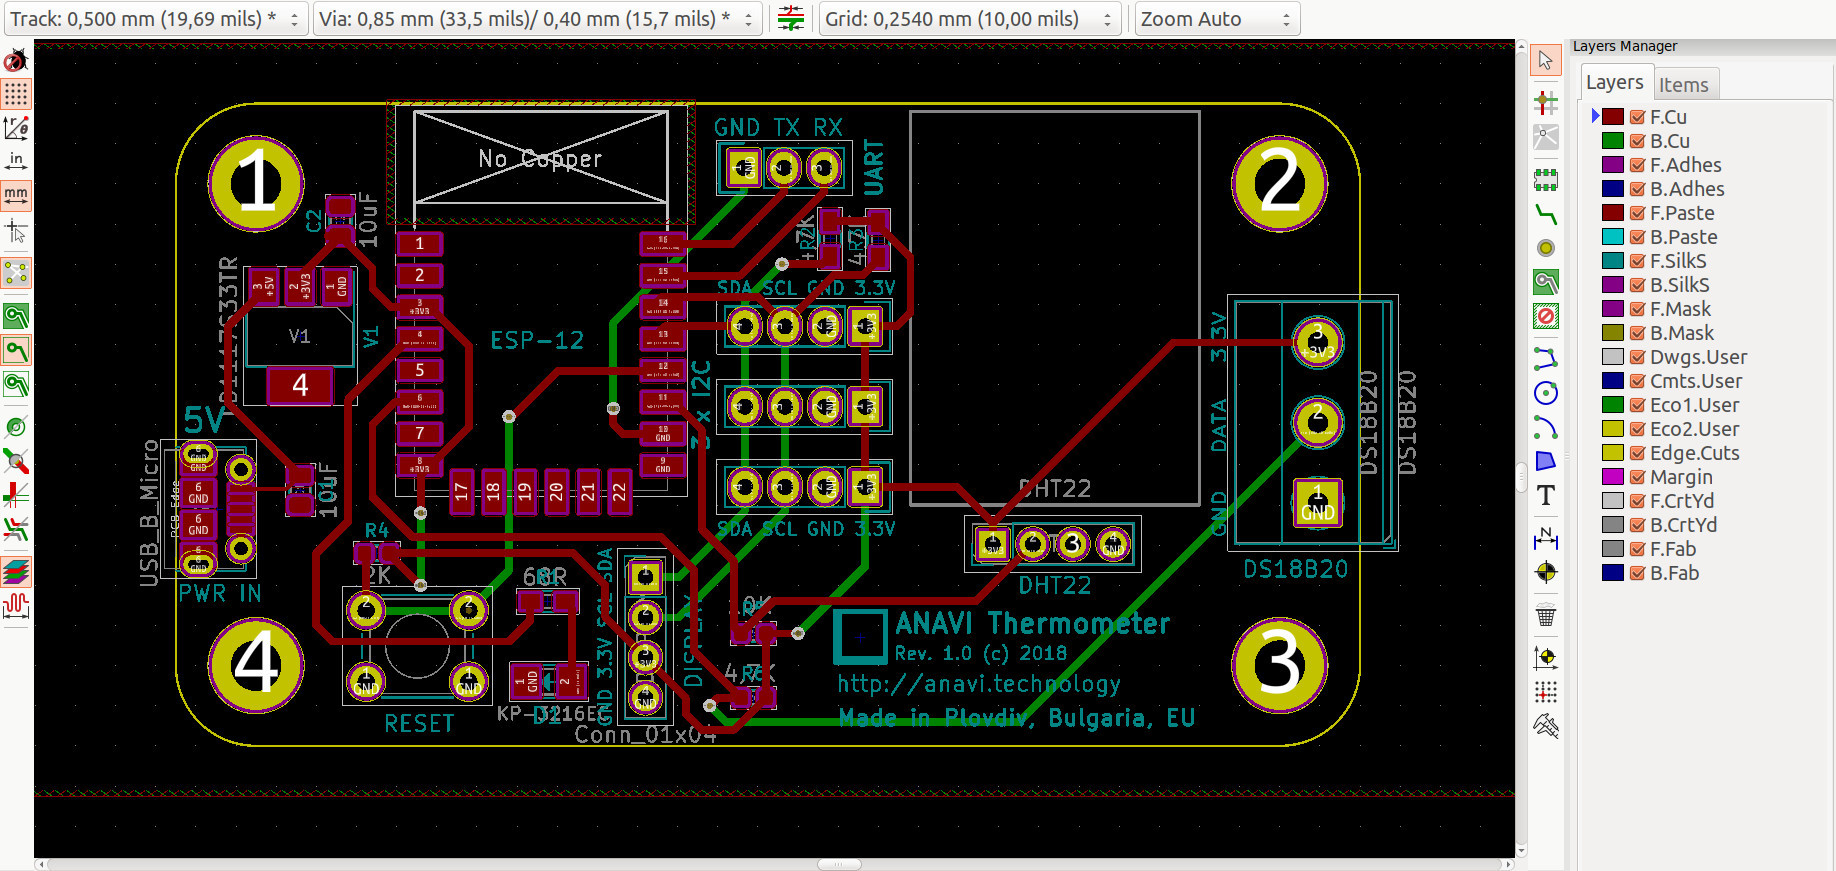
Task: Switch units to millimeters
Action: (16, 195)
